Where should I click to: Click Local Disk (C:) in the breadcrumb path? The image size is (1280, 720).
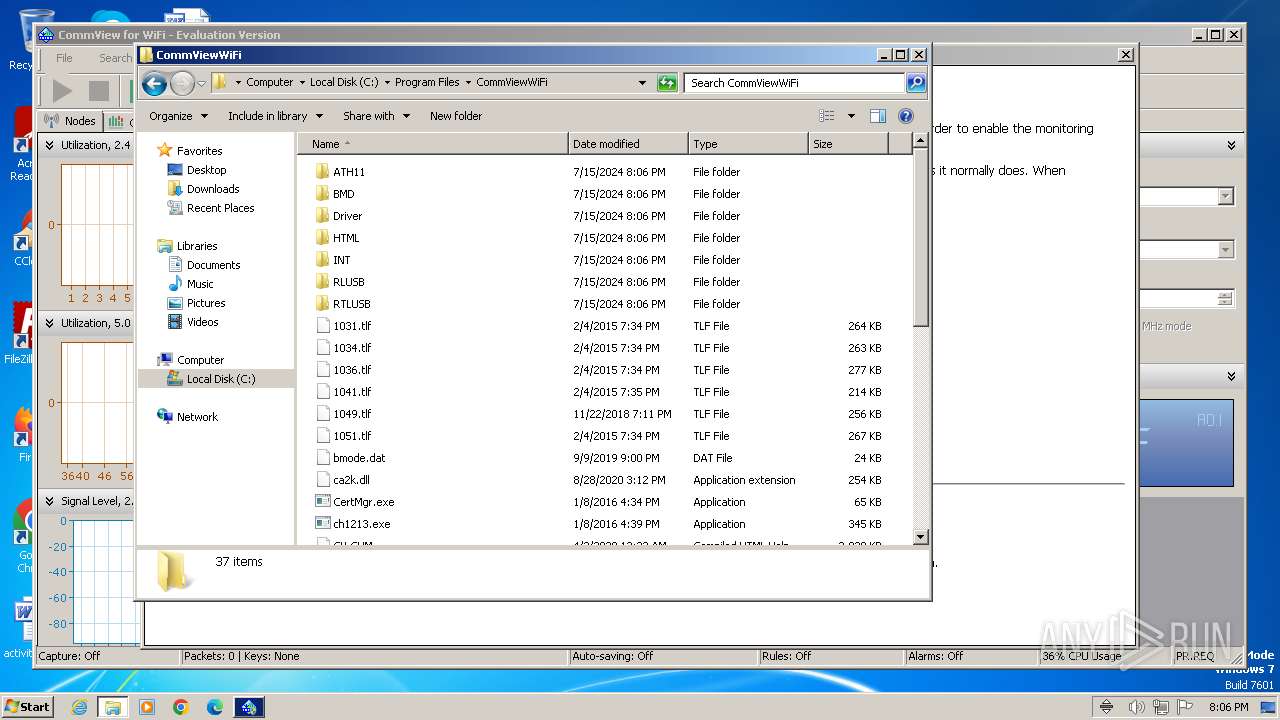(x=344, y=83)
